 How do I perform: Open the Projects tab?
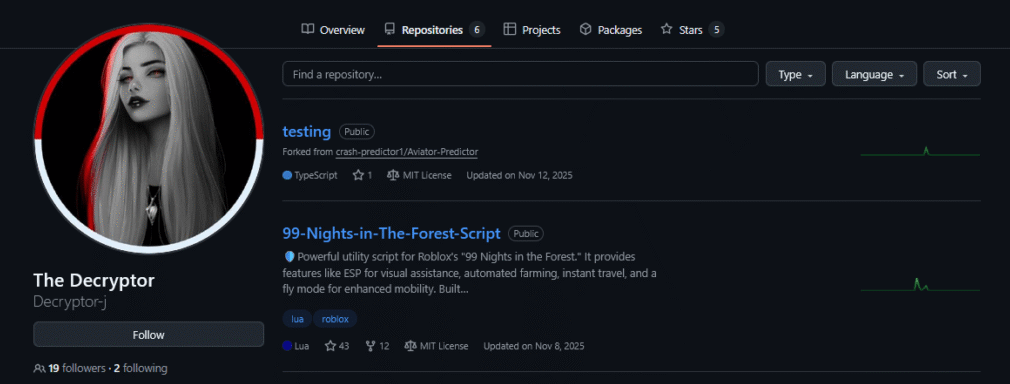pos(532,30)
